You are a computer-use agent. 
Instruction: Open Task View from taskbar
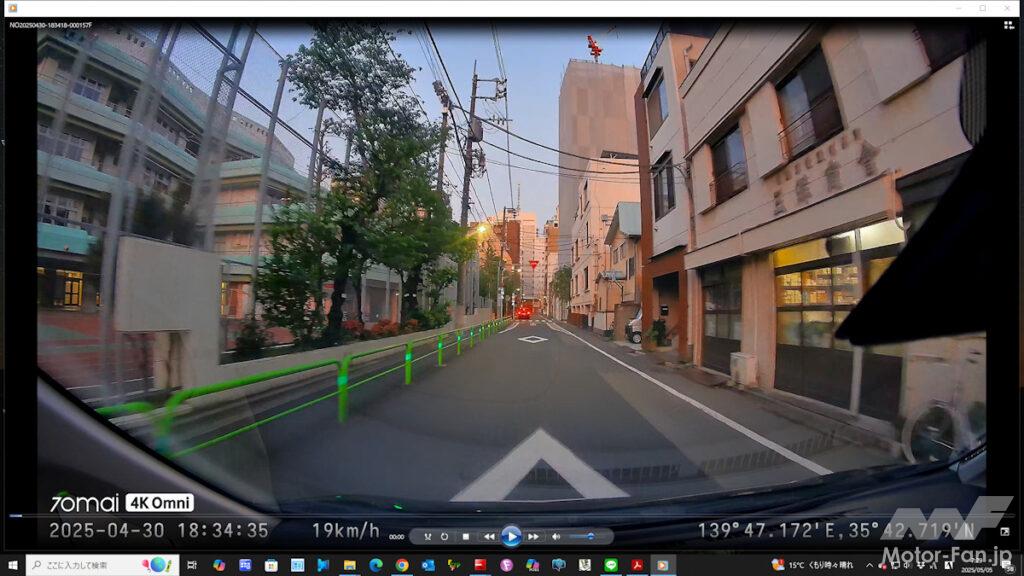coord(192,565)
